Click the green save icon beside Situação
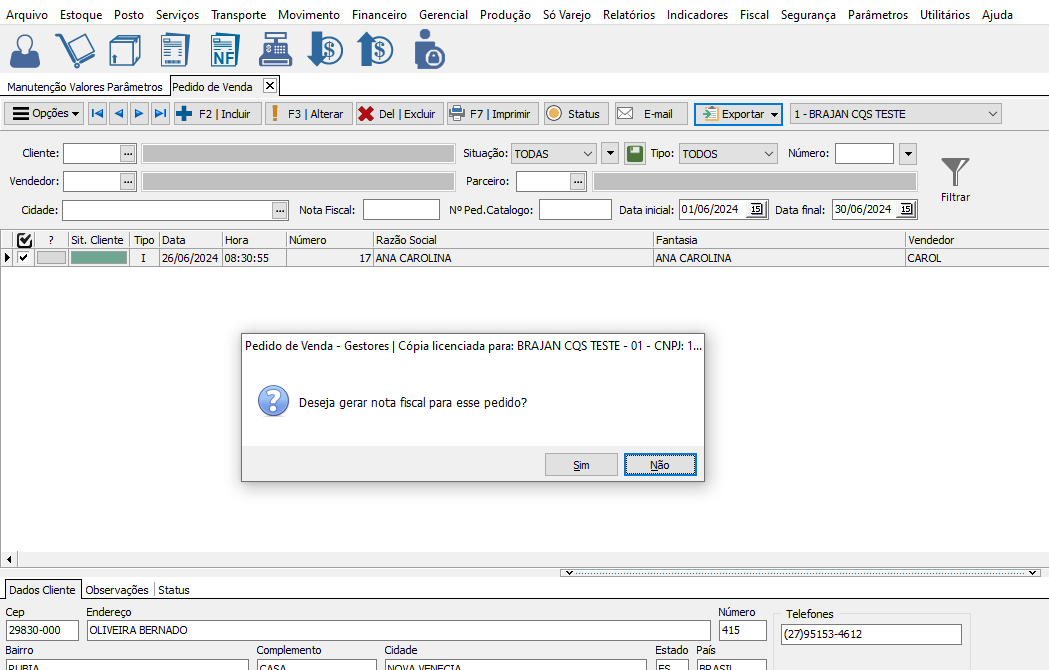Image resolution: width=1049 pixels, height=670 pixels. coord(635,154)
